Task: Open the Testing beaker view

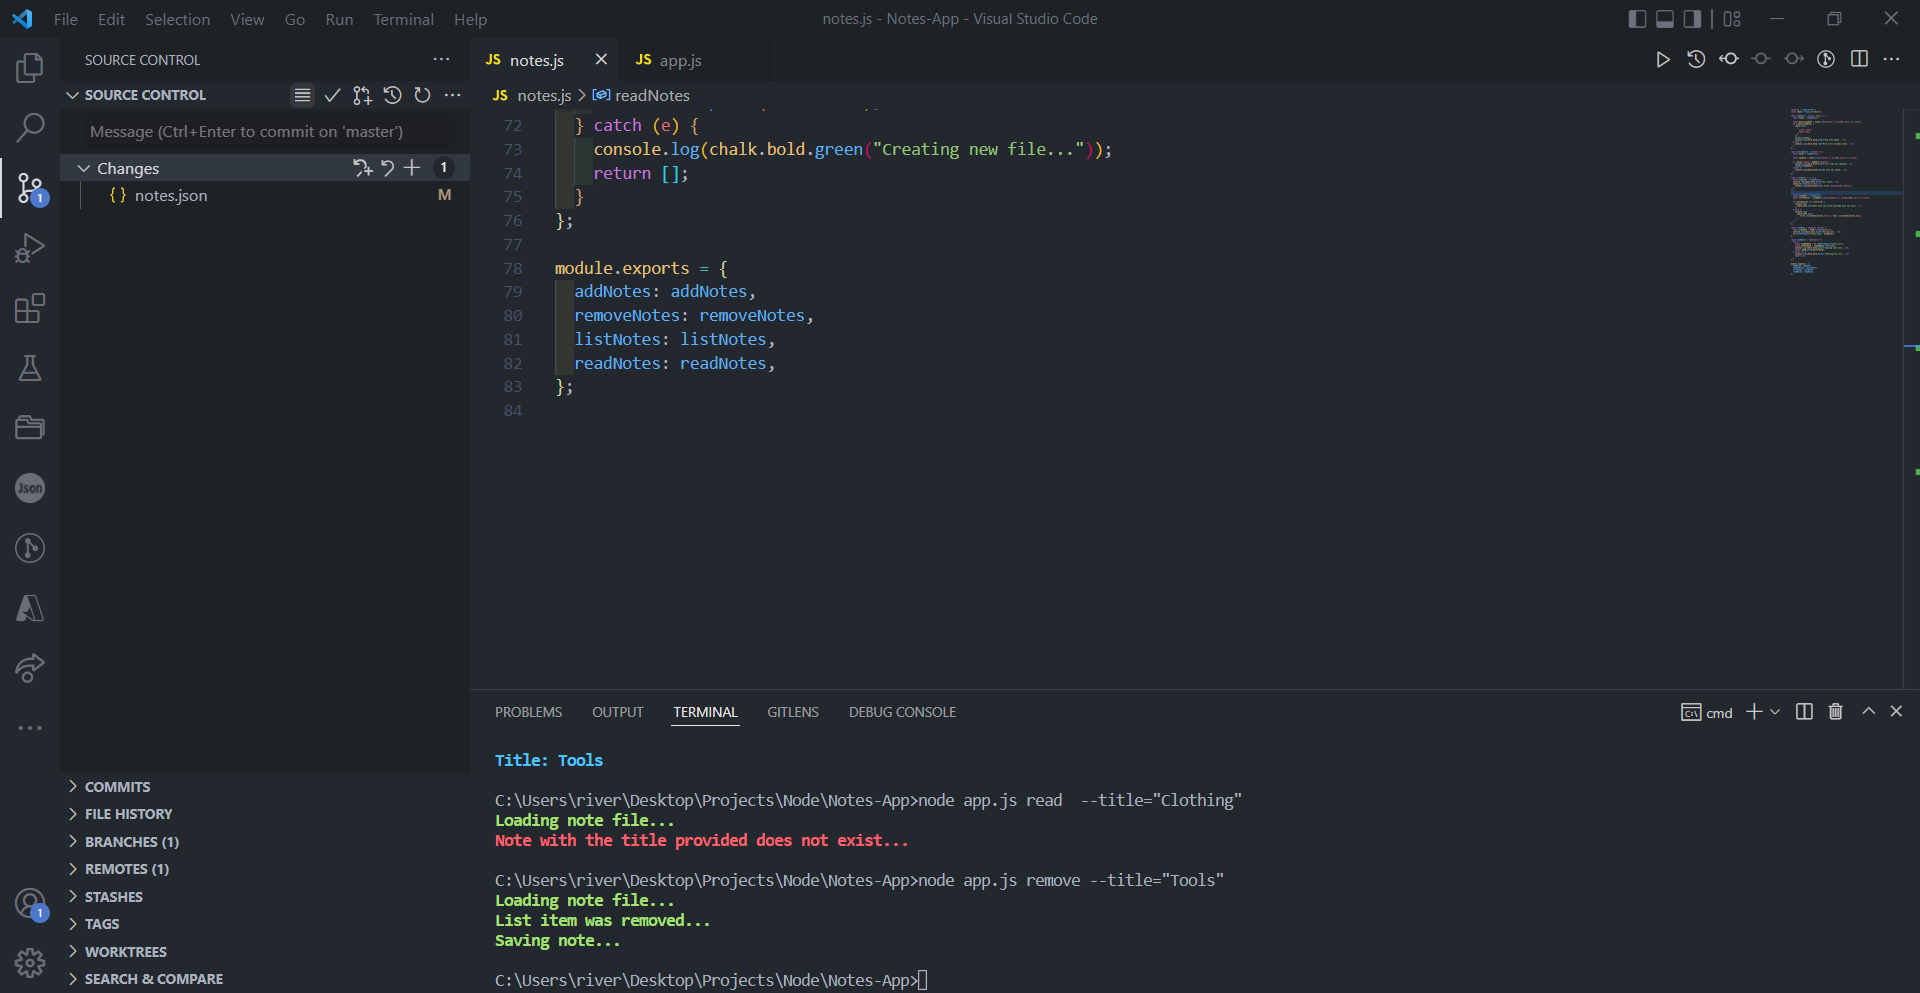Action: click(x=30, y=368)
